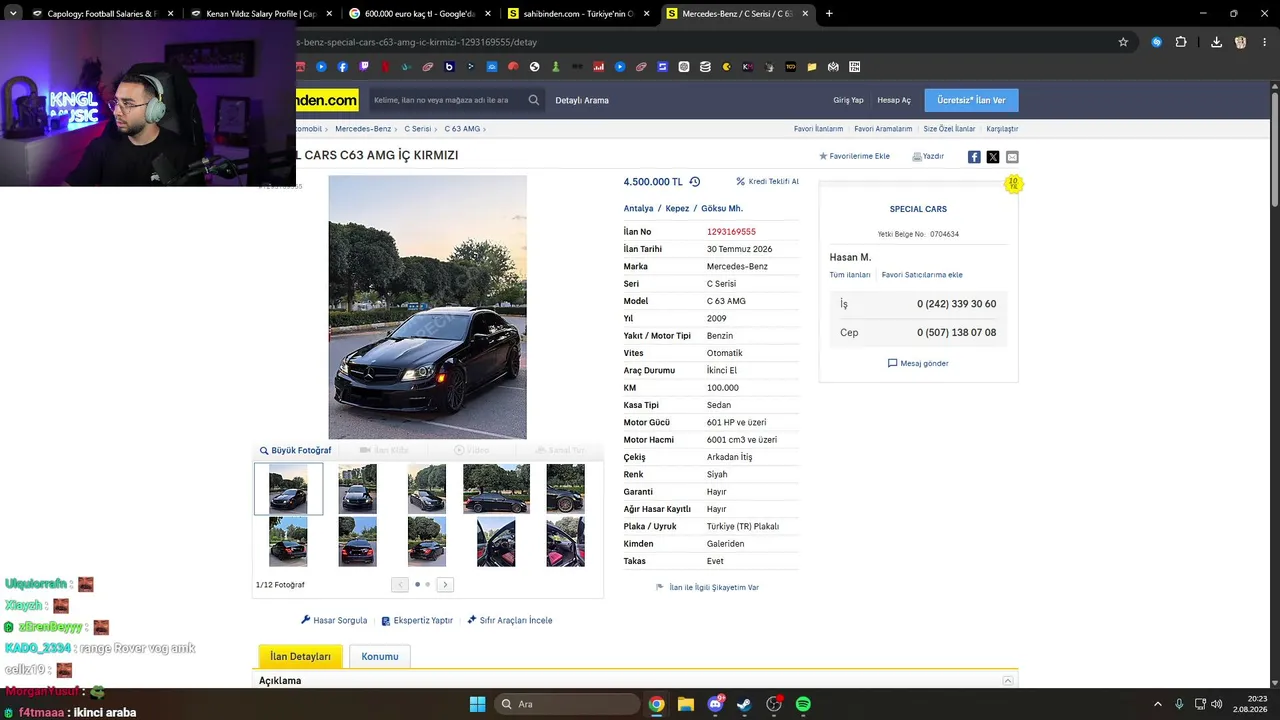Viewport: 1280px width, 720px height.
Task: Click the Windows taskbar search box Ara
Action: (x=567, y=704)
